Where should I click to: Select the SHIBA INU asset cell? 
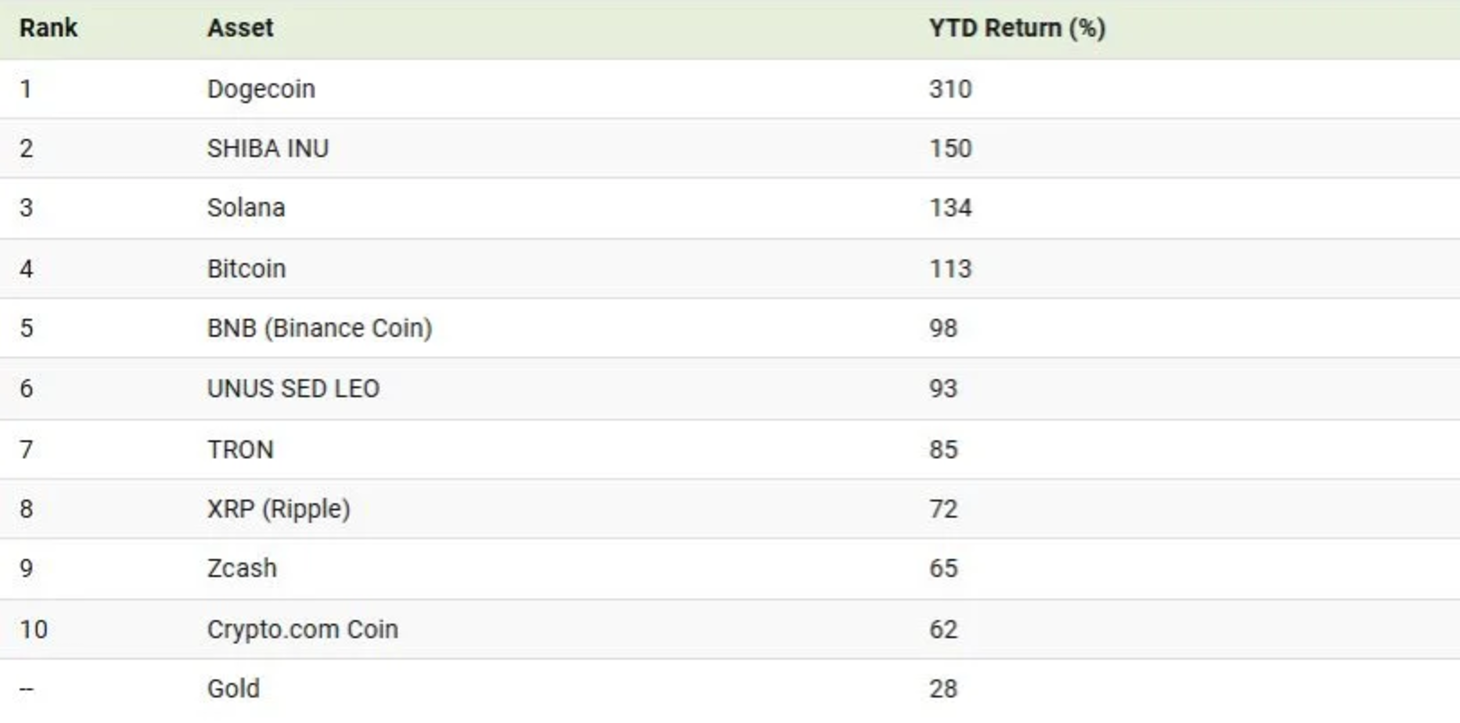coord(268,148)
